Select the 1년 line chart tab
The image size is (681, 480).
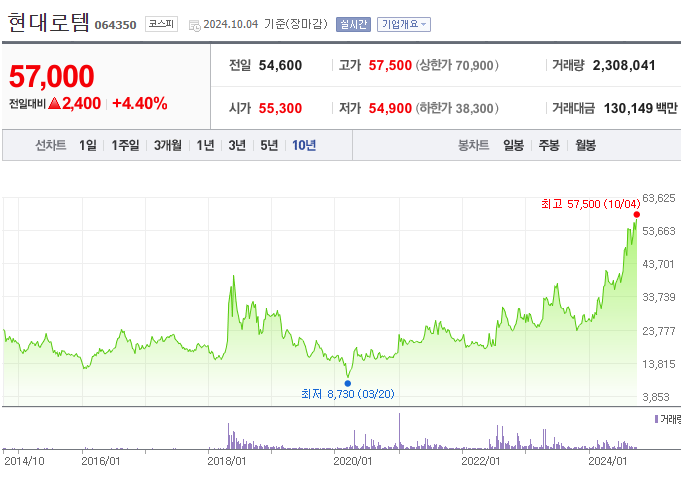[x=205, y=145]
